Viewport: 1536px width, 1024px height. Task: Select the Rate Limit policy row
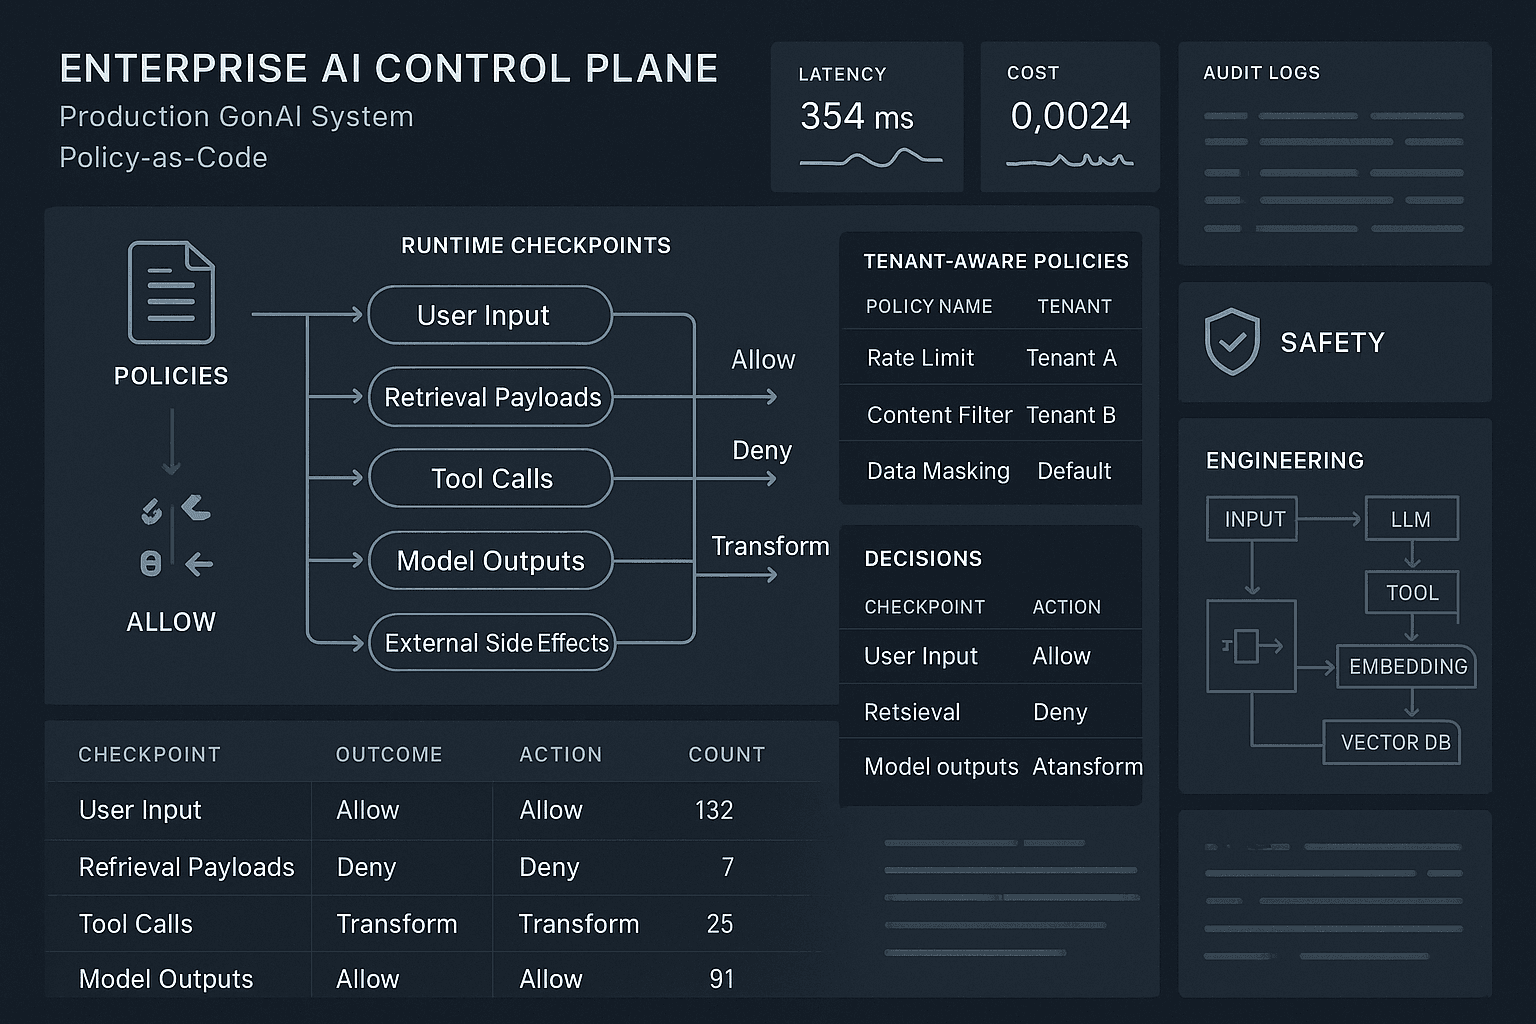pos(990,357)
